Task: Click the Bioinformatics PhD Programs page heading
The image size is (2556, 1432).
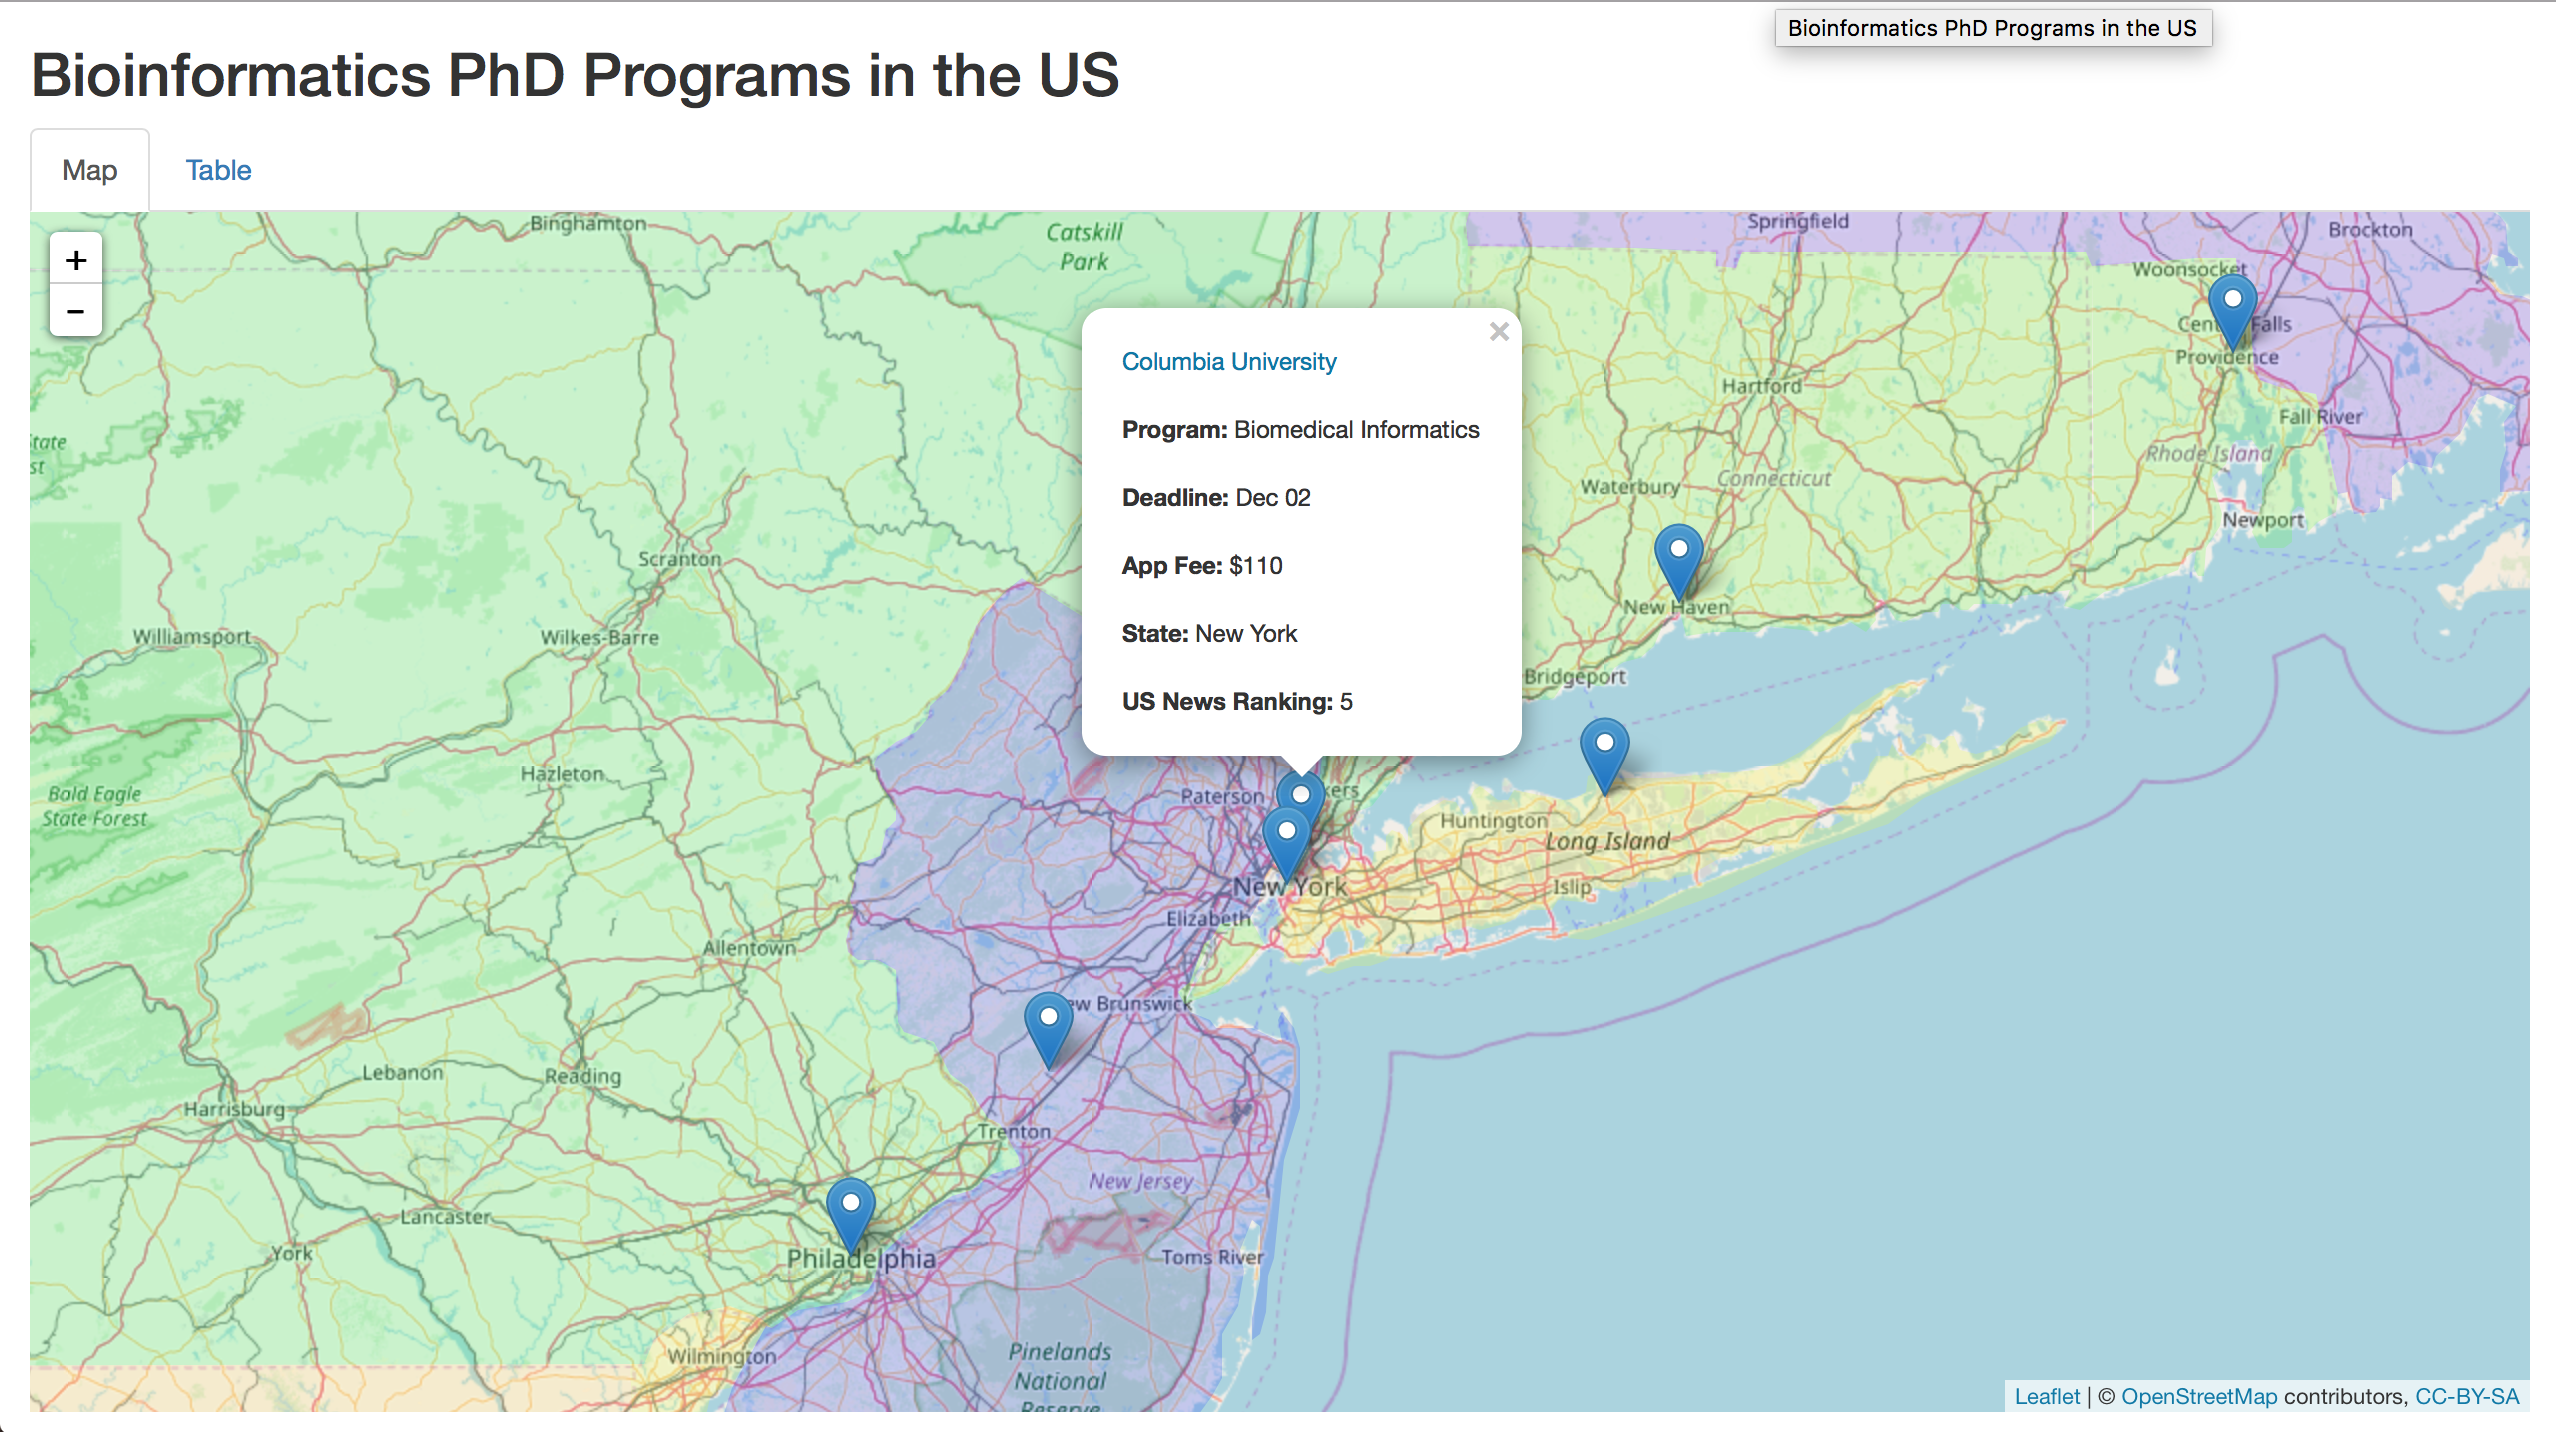Action: 575,75
